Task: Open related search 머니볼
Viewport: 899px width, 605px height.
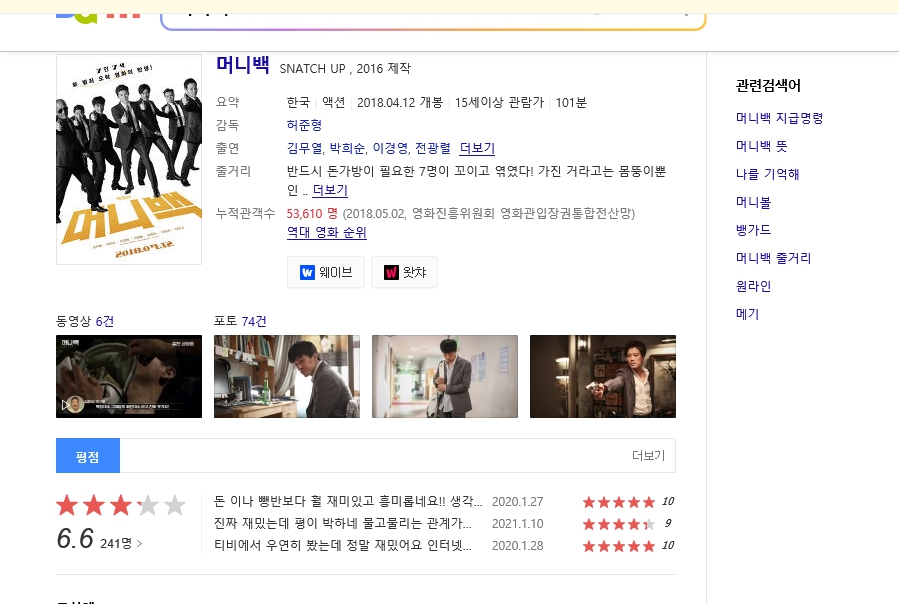Action: pyautogui.click(x=753, y=202)
